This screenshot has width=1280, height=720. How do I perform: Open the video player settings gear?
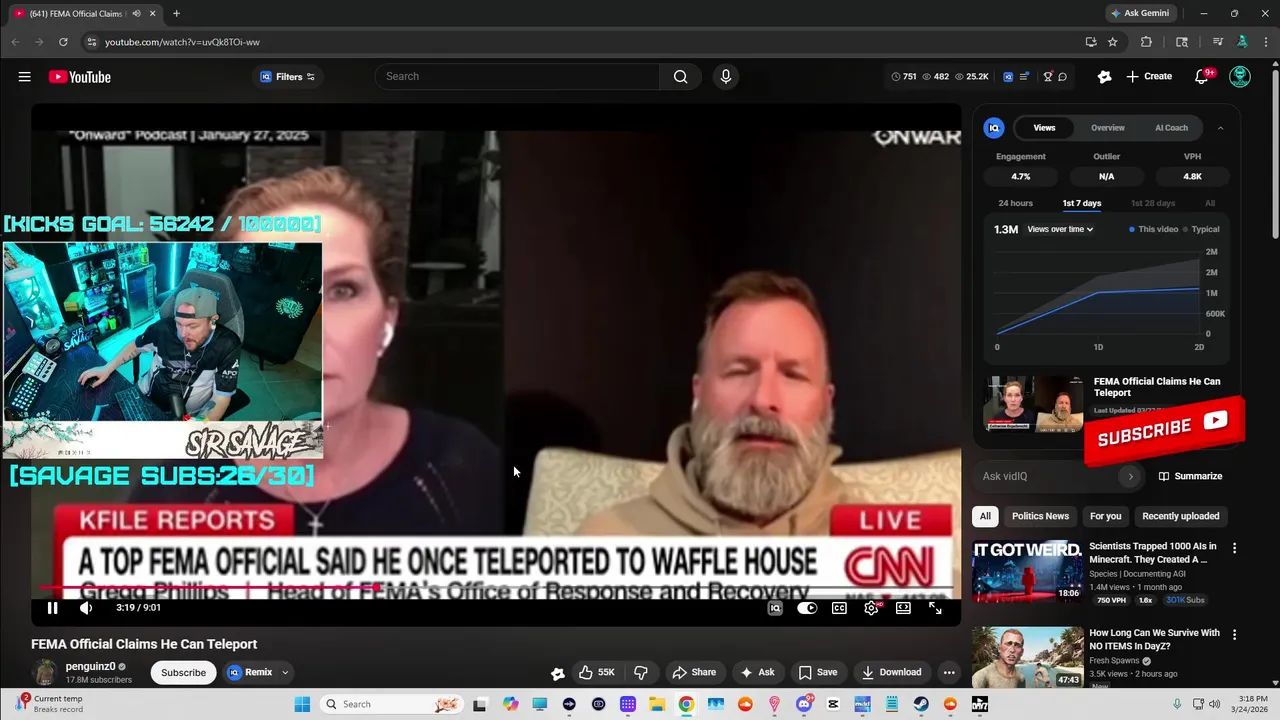tap(871, 608)
